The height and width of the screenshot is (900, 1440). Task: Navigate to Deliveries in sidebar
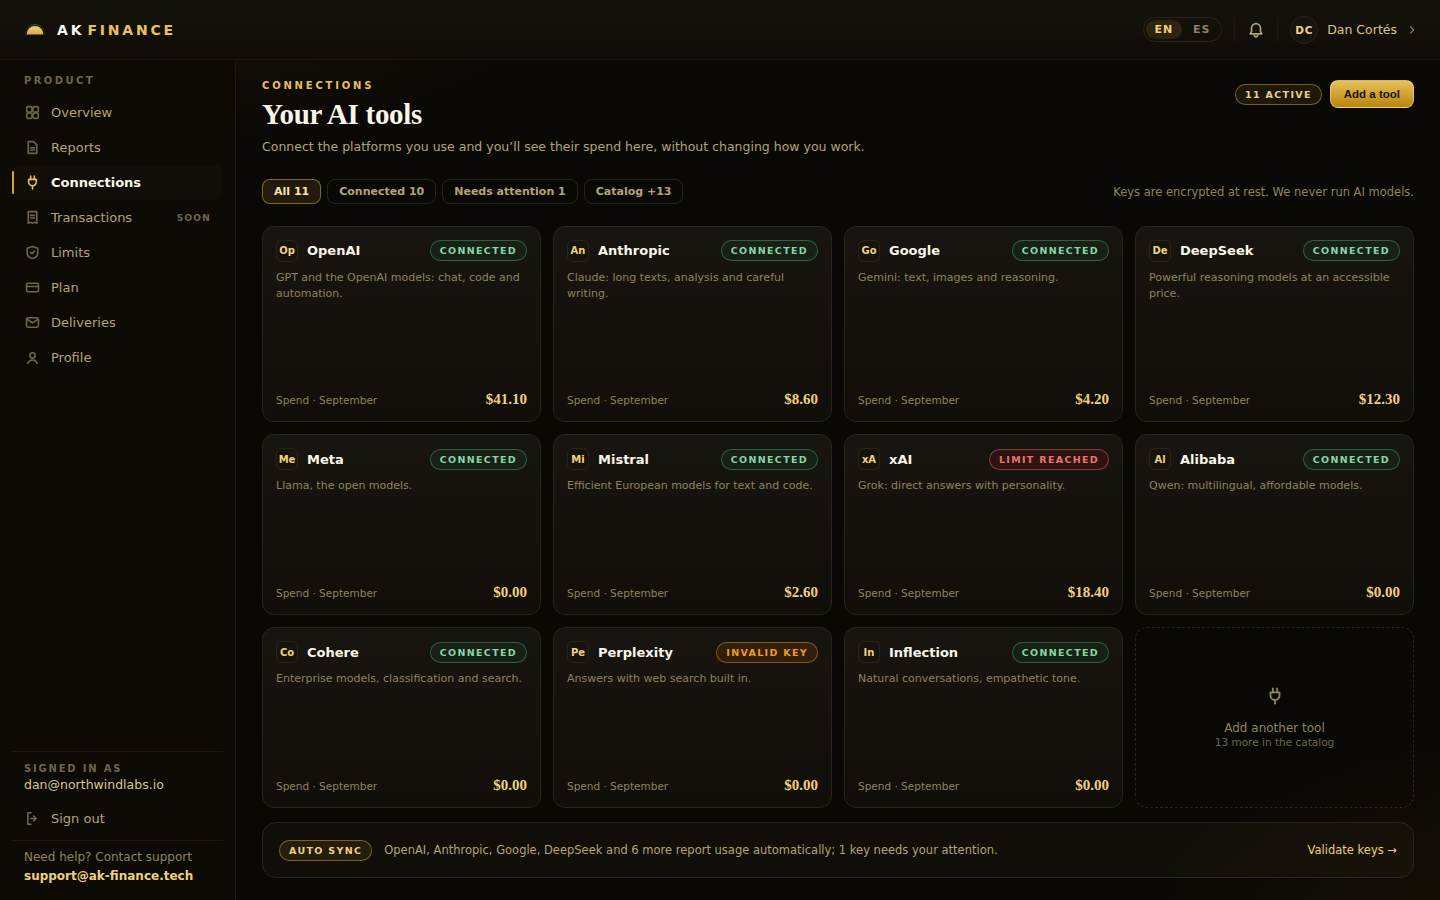click(117, 323)
